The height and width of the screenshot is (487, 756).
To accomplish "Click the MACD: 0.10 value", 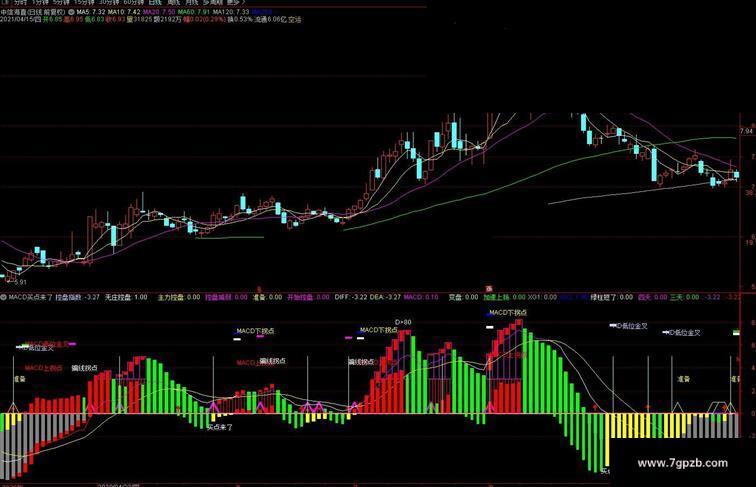I will click(x=421, y=297).
